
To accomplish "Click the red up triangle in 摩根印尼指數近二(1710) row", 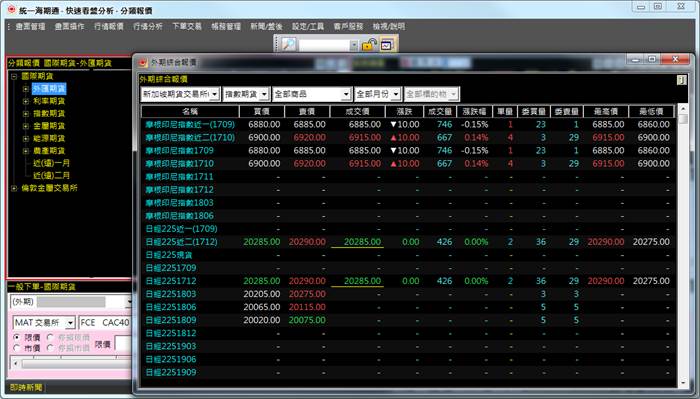I will coord(393,137).
